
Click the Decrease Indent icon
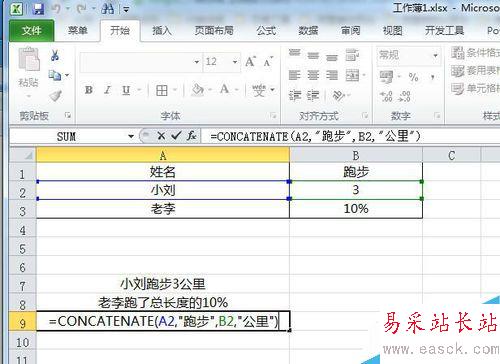(x=295, y=96)
